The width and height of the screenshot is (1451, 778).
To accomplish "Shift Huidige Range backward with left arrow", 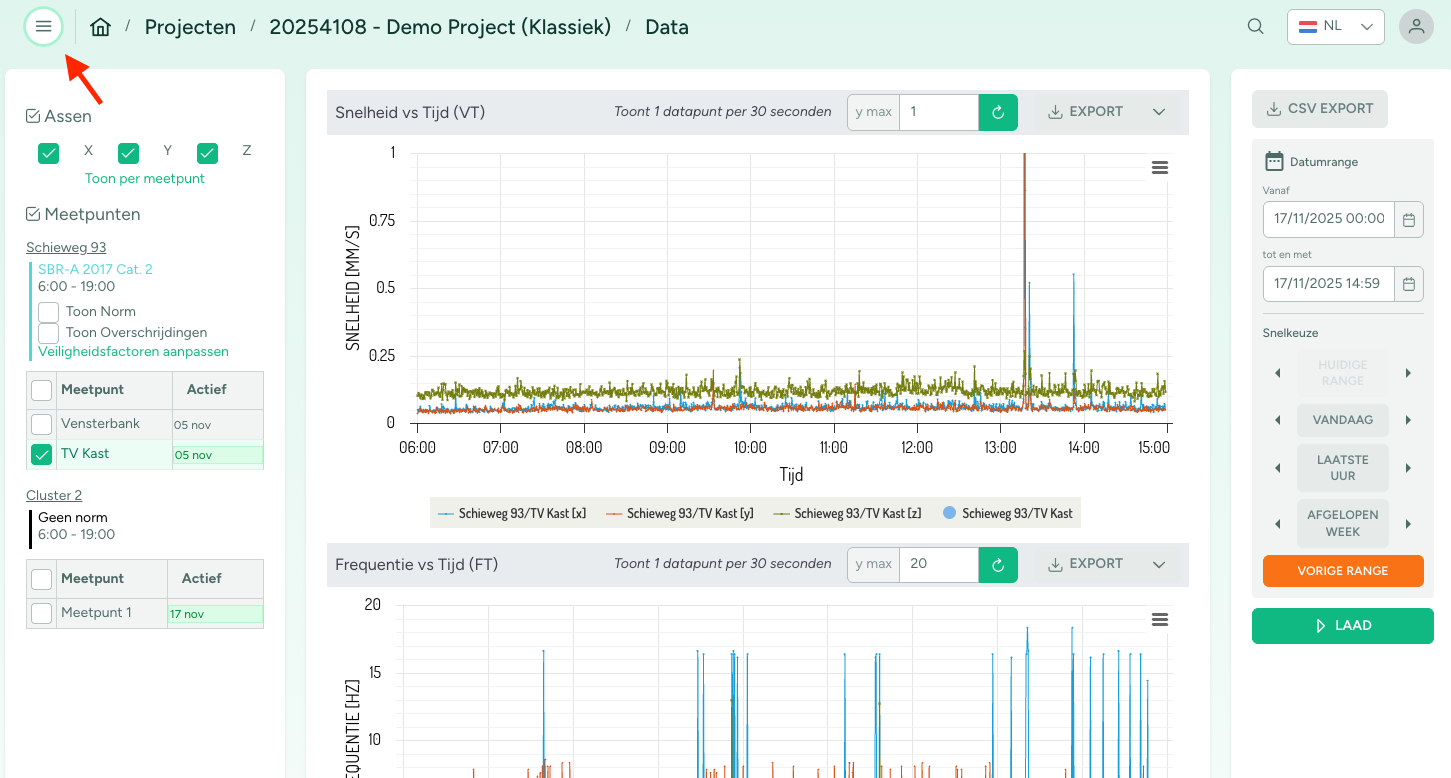I will [x=1277, y=373].
